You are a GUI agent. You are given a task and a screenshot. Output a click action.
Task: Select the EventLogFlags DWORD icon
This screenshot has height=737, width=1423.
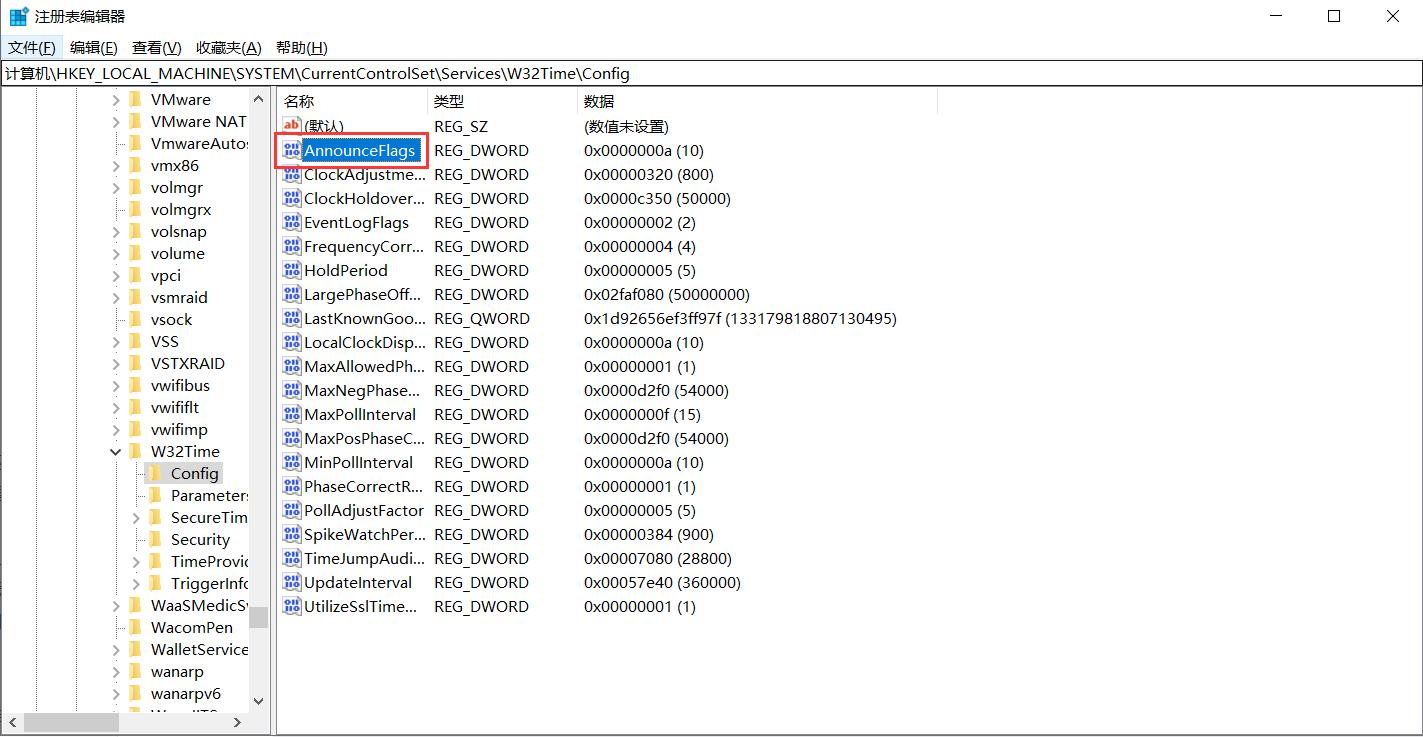[x=293, y=222]
